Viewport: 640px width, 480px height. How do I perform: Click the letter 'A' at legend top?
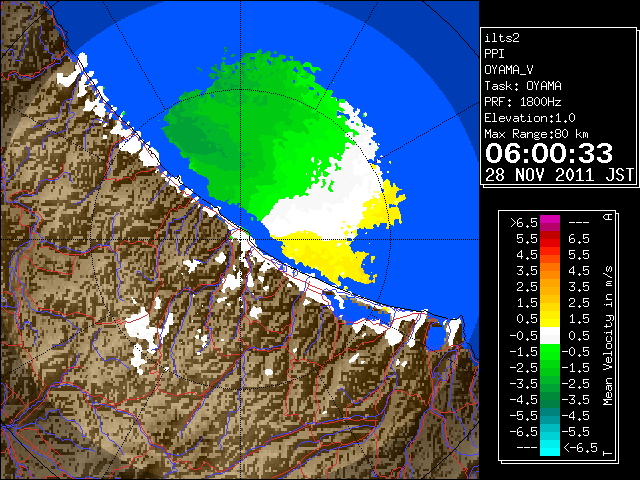(608, 217)
